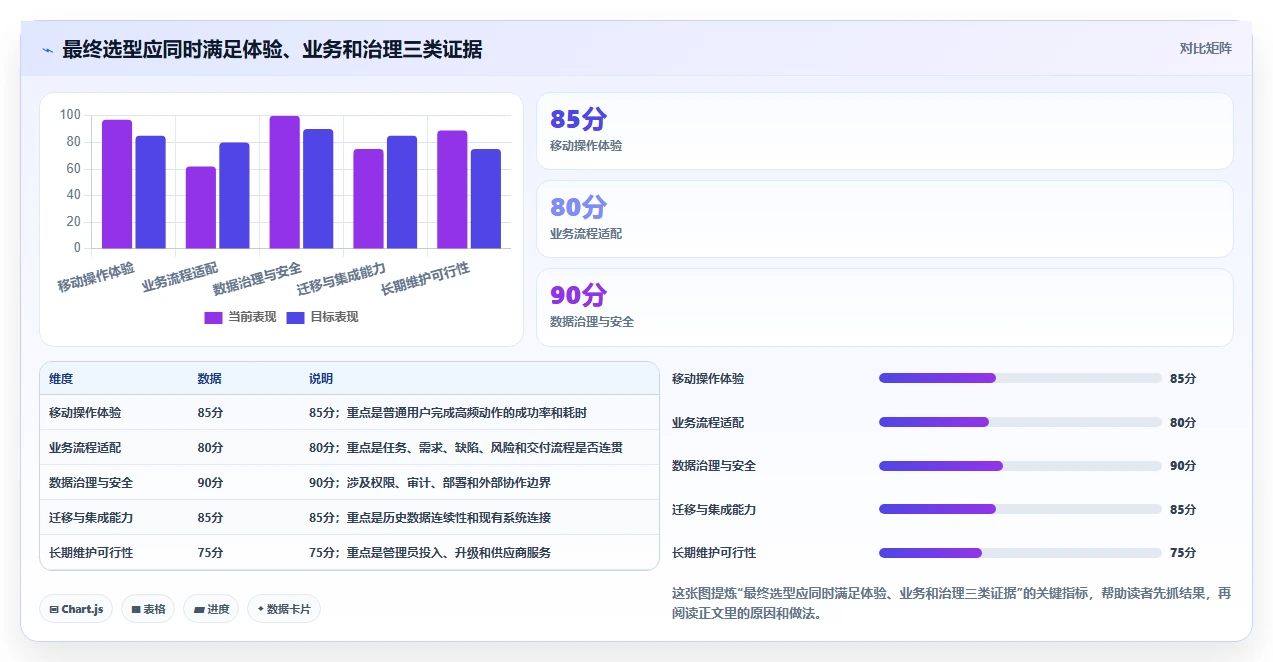This screenshot has width=1273, height=662.
Task: Select table cell 迁移与集成能力
Action: (91, 517)
